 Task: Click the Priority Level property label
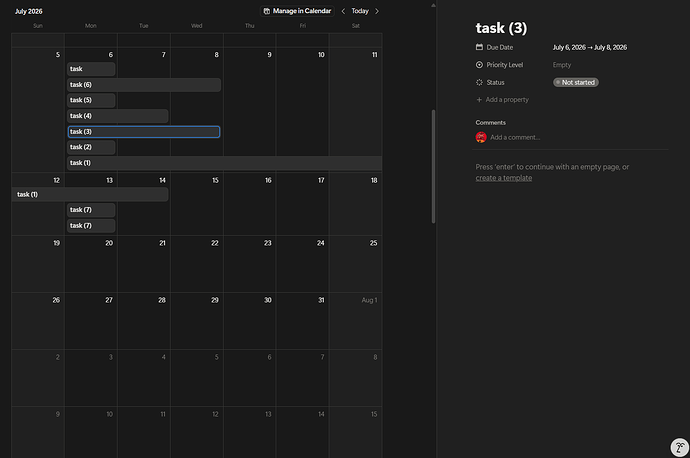[505, 65]
